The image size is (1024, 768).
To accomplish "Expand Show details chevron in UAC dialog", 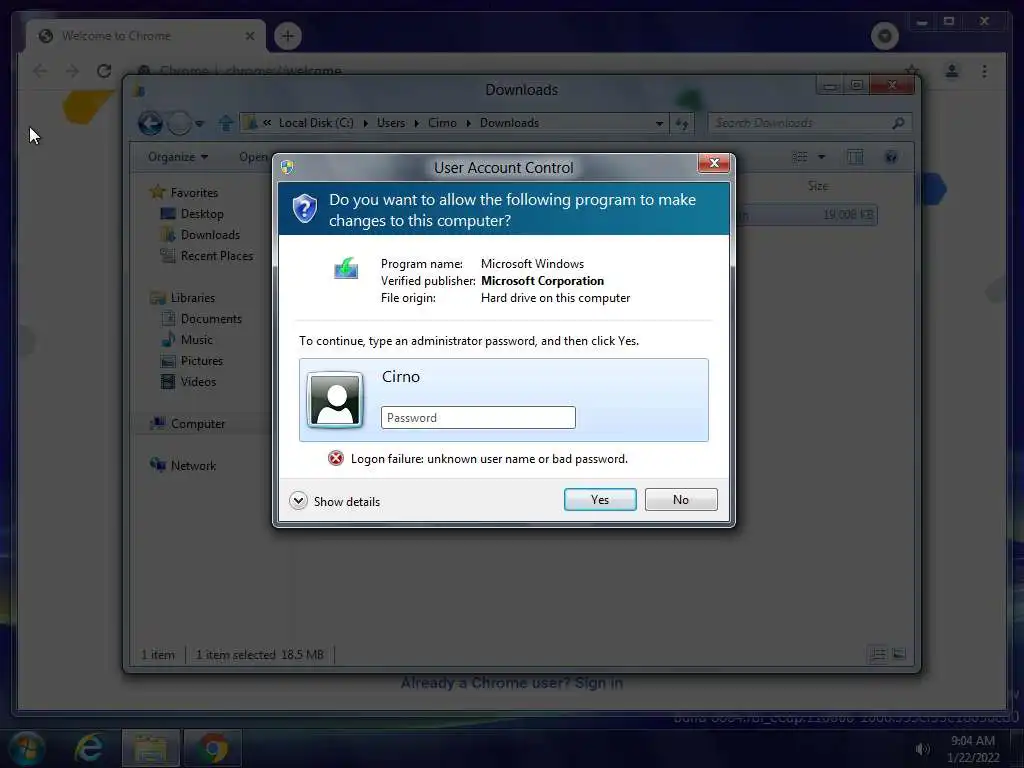I will point(298,501).
